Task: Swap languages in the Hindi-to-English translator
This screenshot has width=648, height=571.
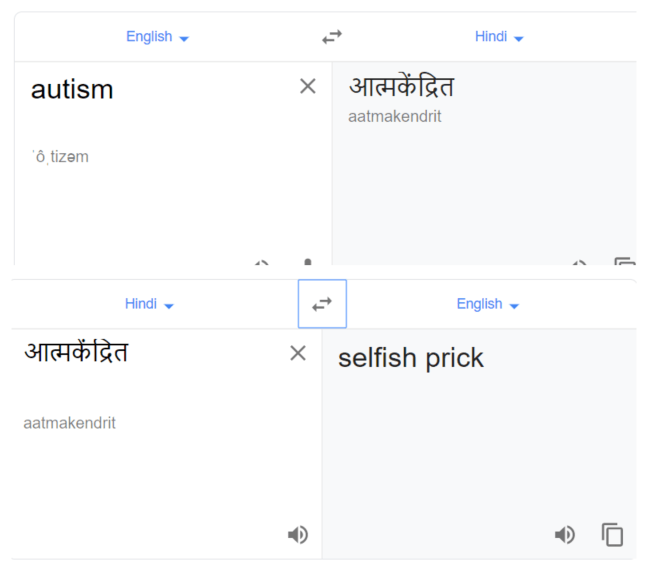Action: (x=322, y=304)
